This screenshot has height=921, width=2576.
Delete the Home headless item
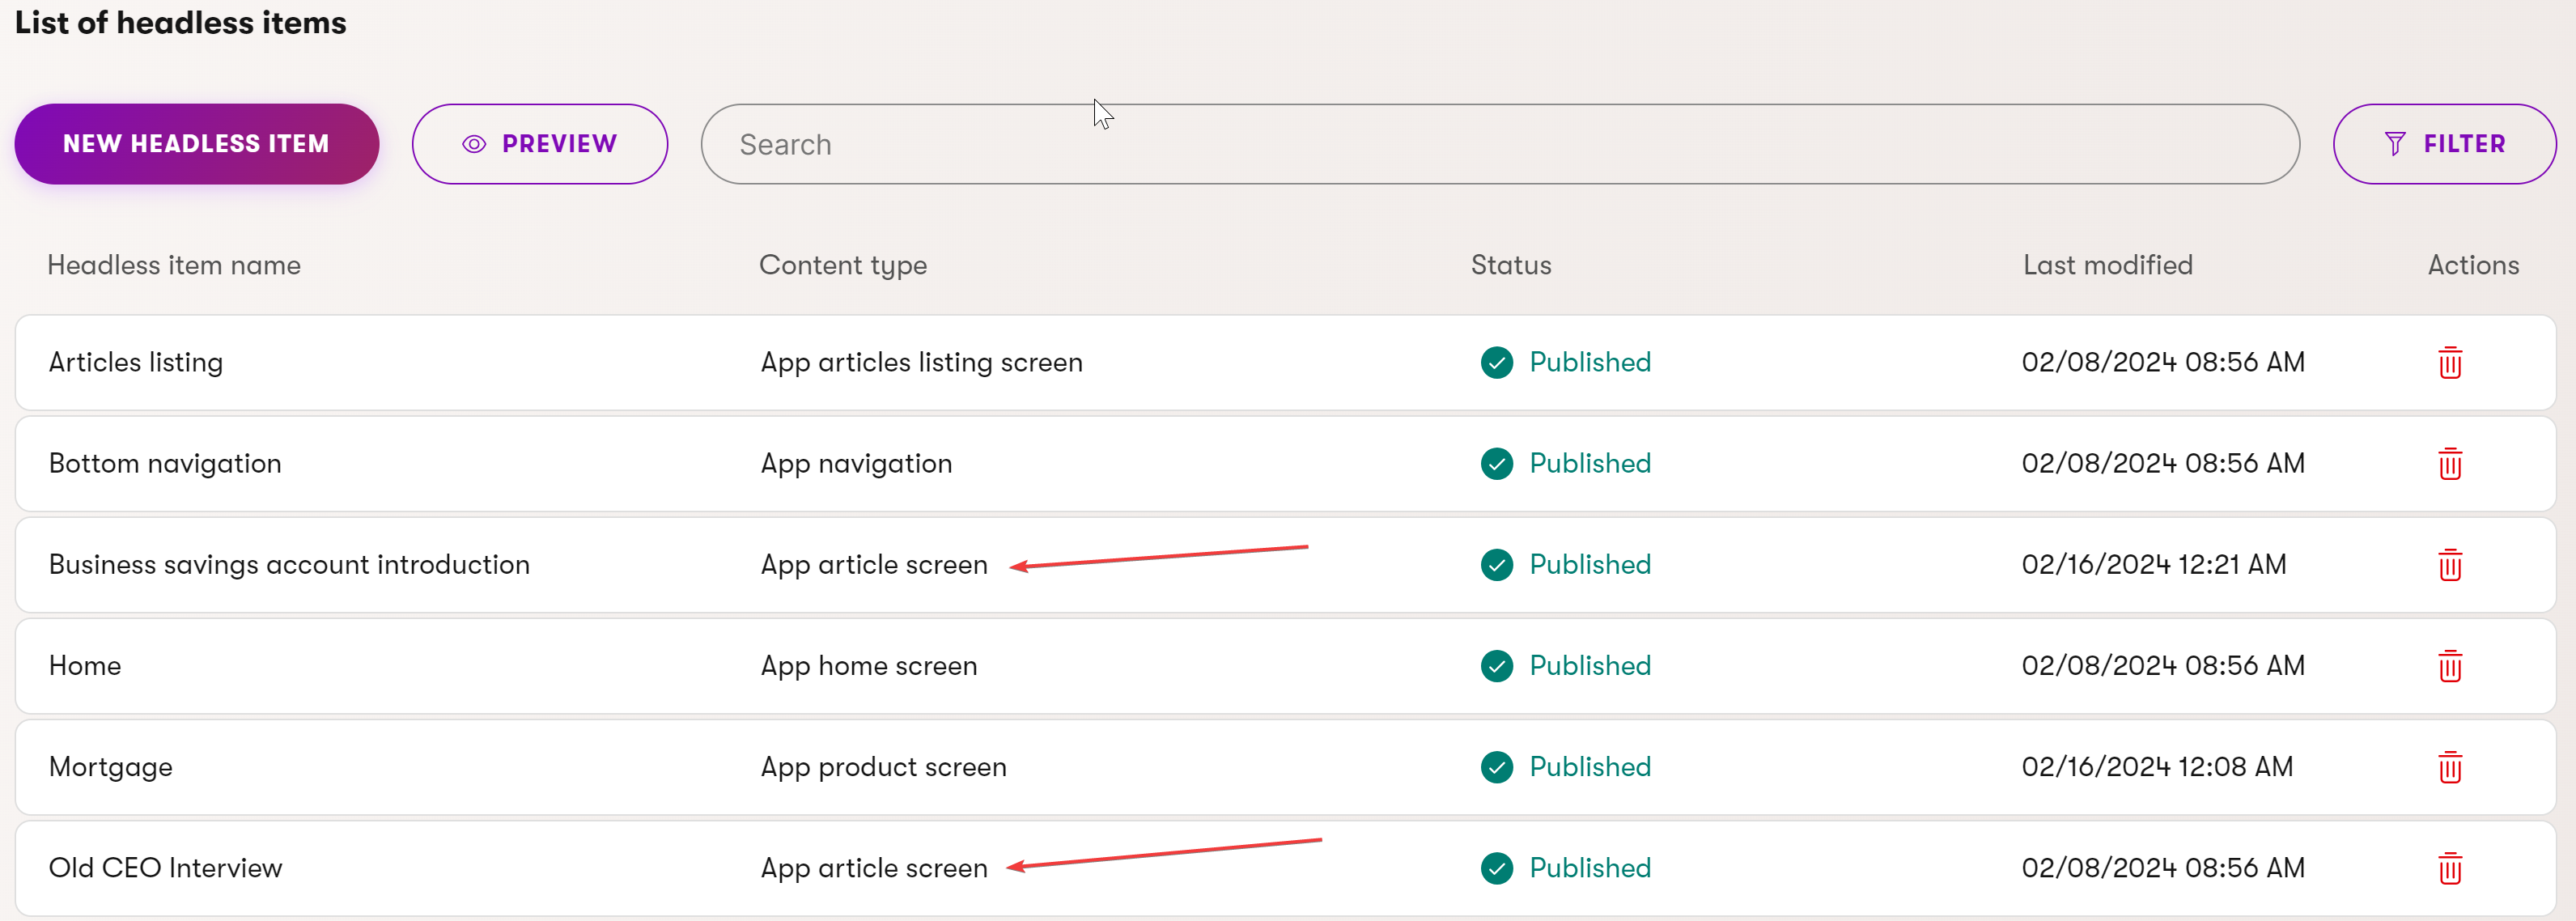click(2449, 665)
